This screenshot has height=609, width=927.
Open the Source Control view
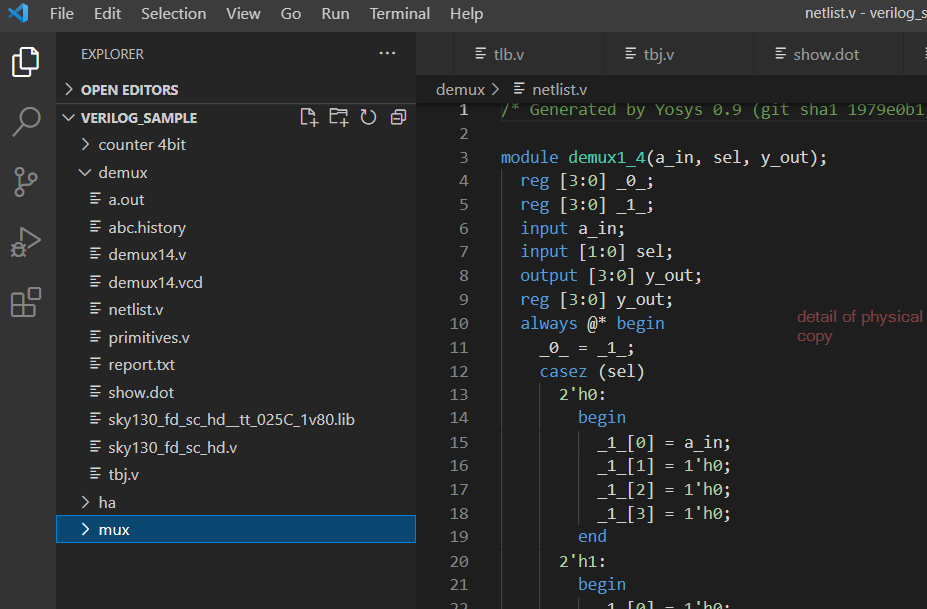click(x=25, y=182)
